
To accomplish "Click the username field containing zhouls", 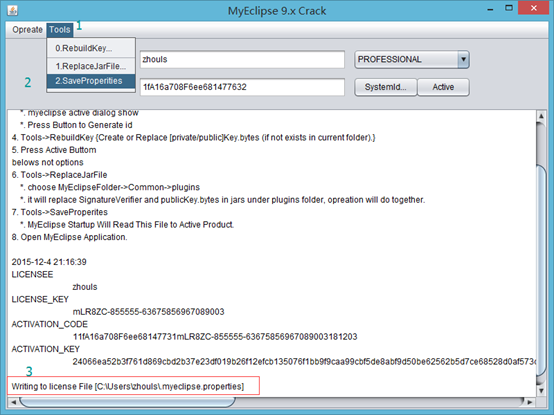I will click(x=242, y=59).
